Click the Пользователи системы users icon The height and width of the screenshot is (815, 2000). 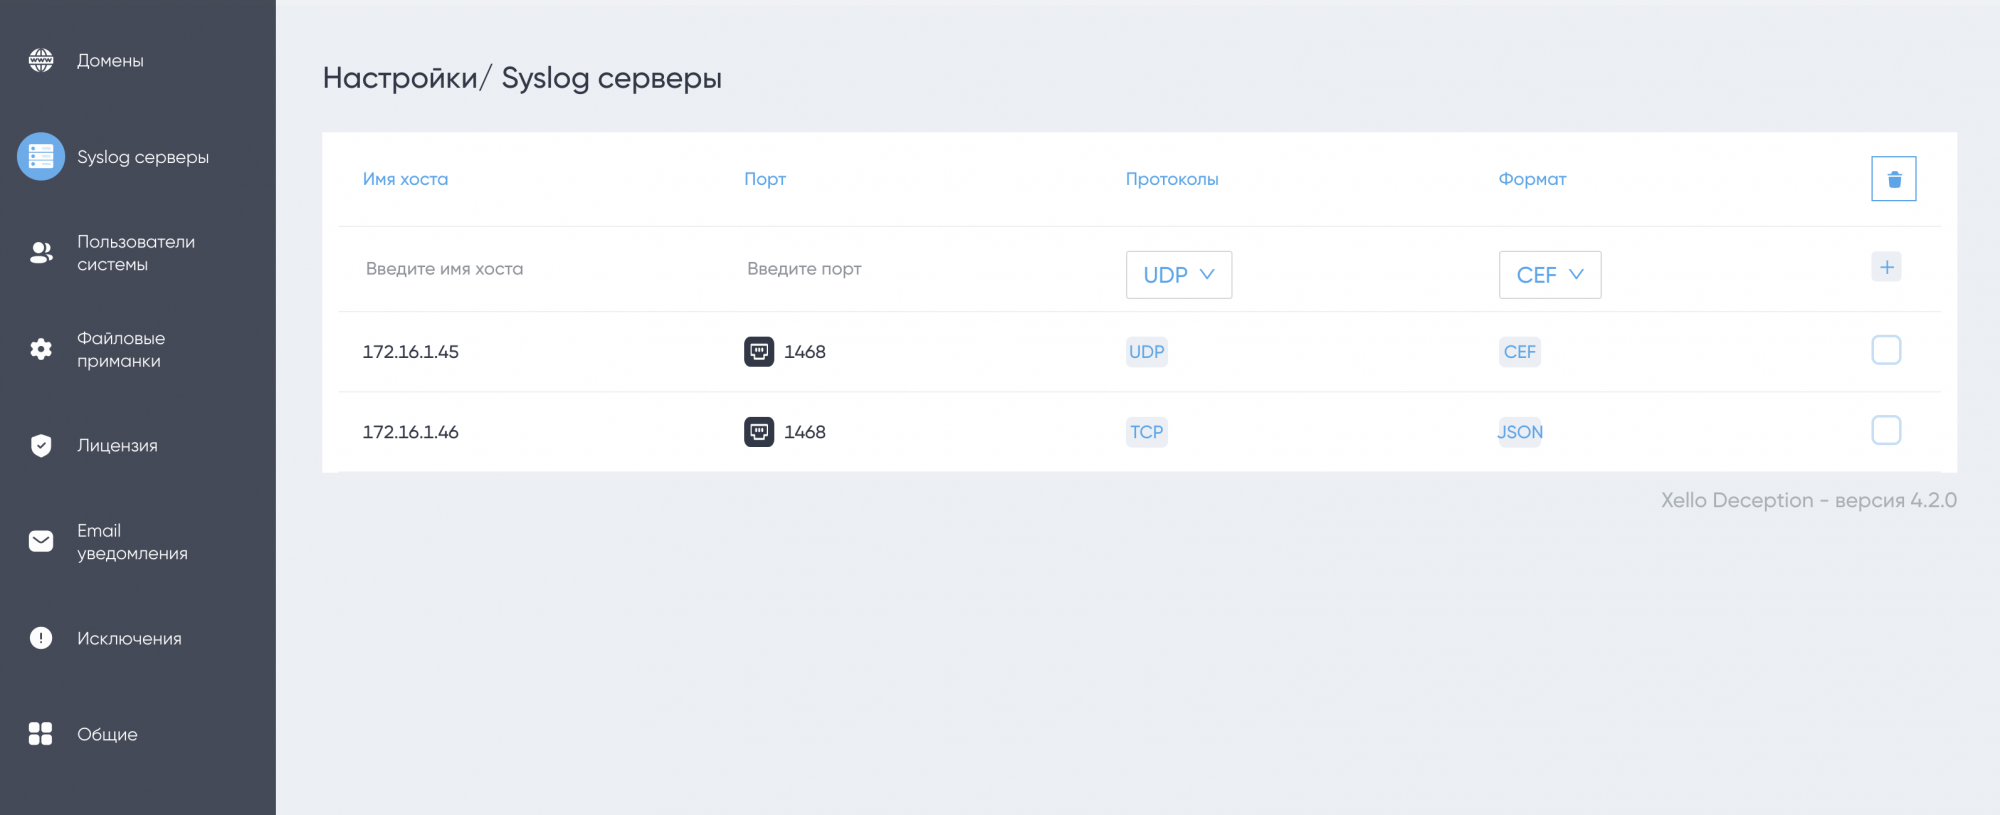click(x=41, y=253)
